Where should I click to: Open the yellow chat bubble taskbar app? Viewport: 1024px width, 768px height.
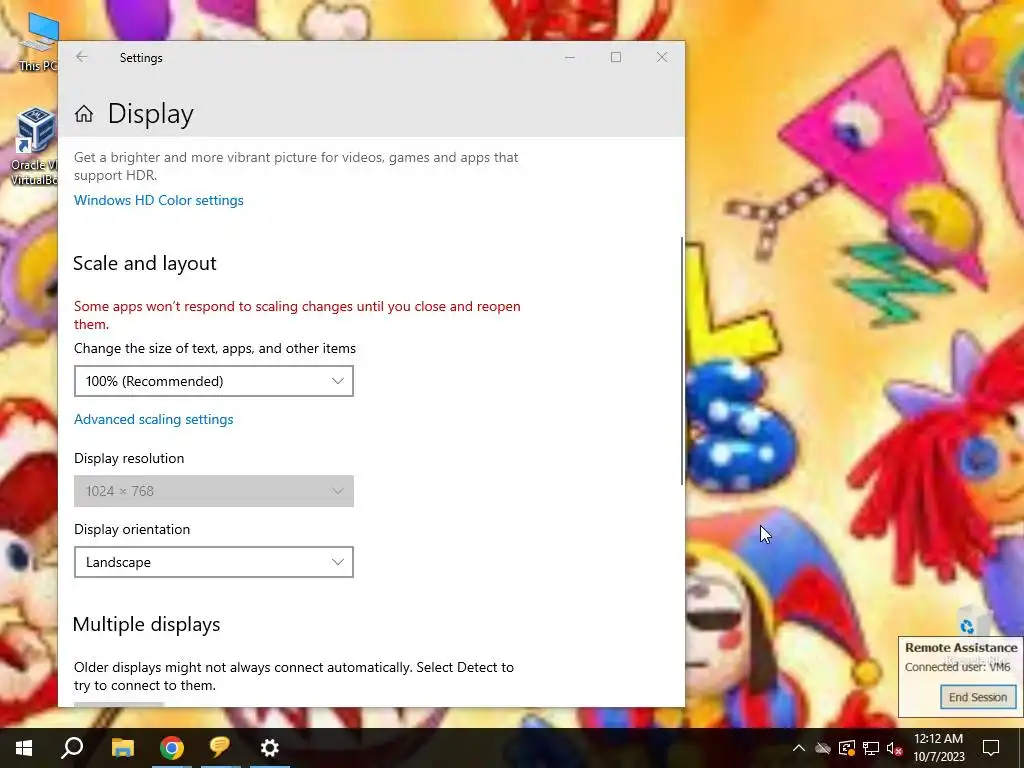click(220, 748)
